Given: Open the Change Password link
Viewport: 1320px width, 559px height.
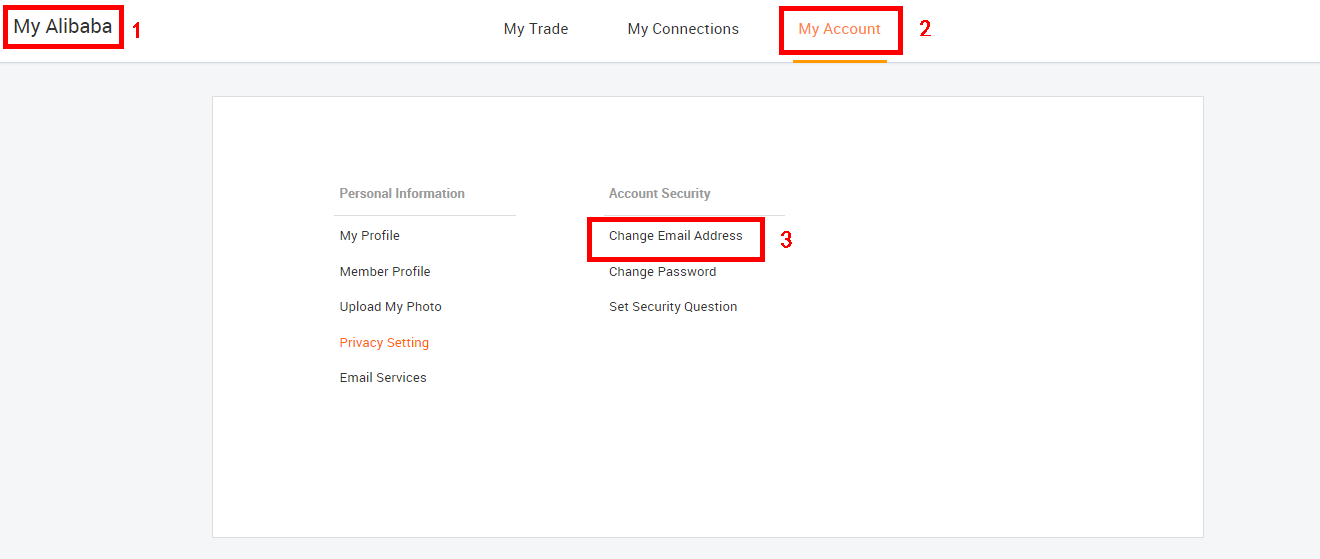Looking at the screenshot, I should point(662,272).
